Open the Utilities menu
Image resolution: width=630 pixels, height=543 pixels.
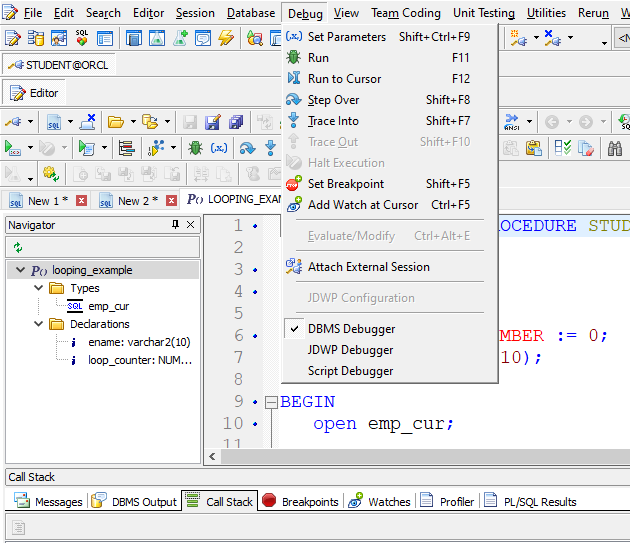point(546,13)
